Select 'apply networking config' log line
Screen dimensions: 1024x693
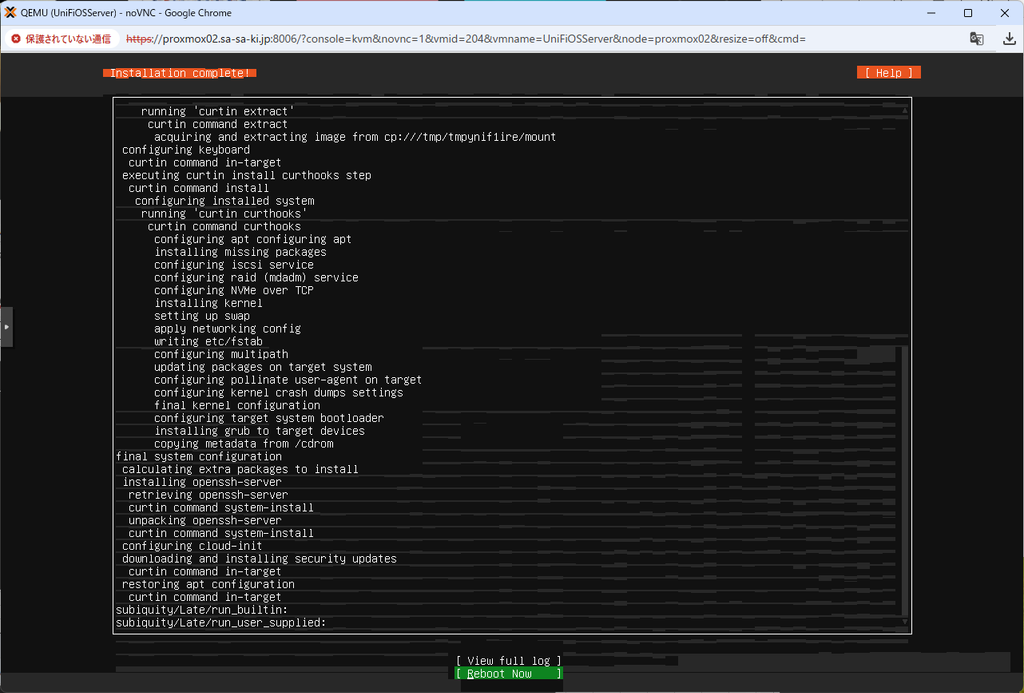click(227, 329)
